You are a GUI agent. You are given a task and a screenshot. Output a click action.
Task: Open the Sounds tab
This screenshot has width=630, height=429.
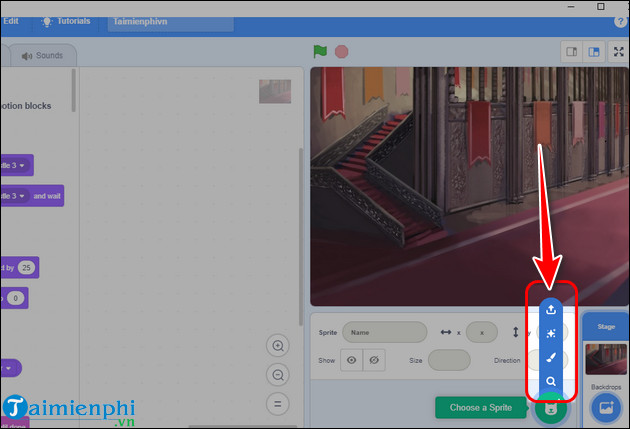[43, 55]
